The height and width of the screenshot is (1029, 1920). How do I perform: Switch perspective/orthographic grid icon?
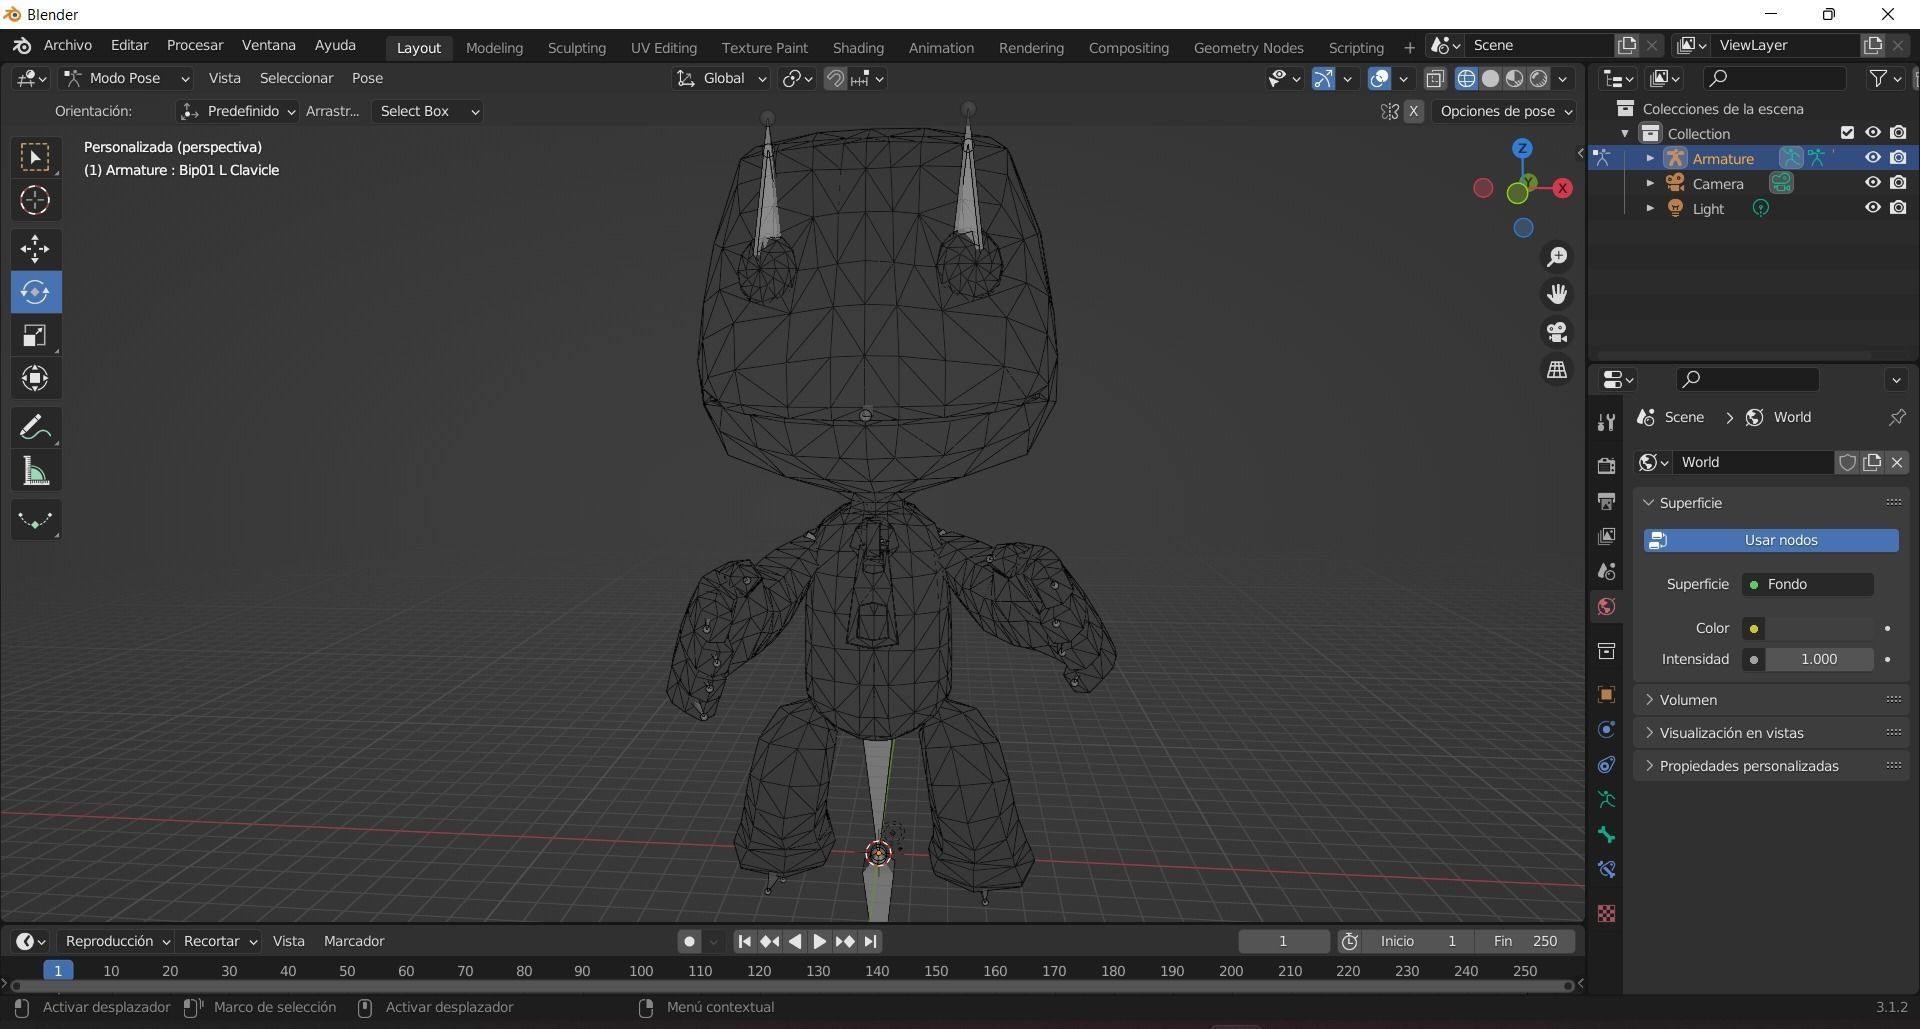(1557, 370)
